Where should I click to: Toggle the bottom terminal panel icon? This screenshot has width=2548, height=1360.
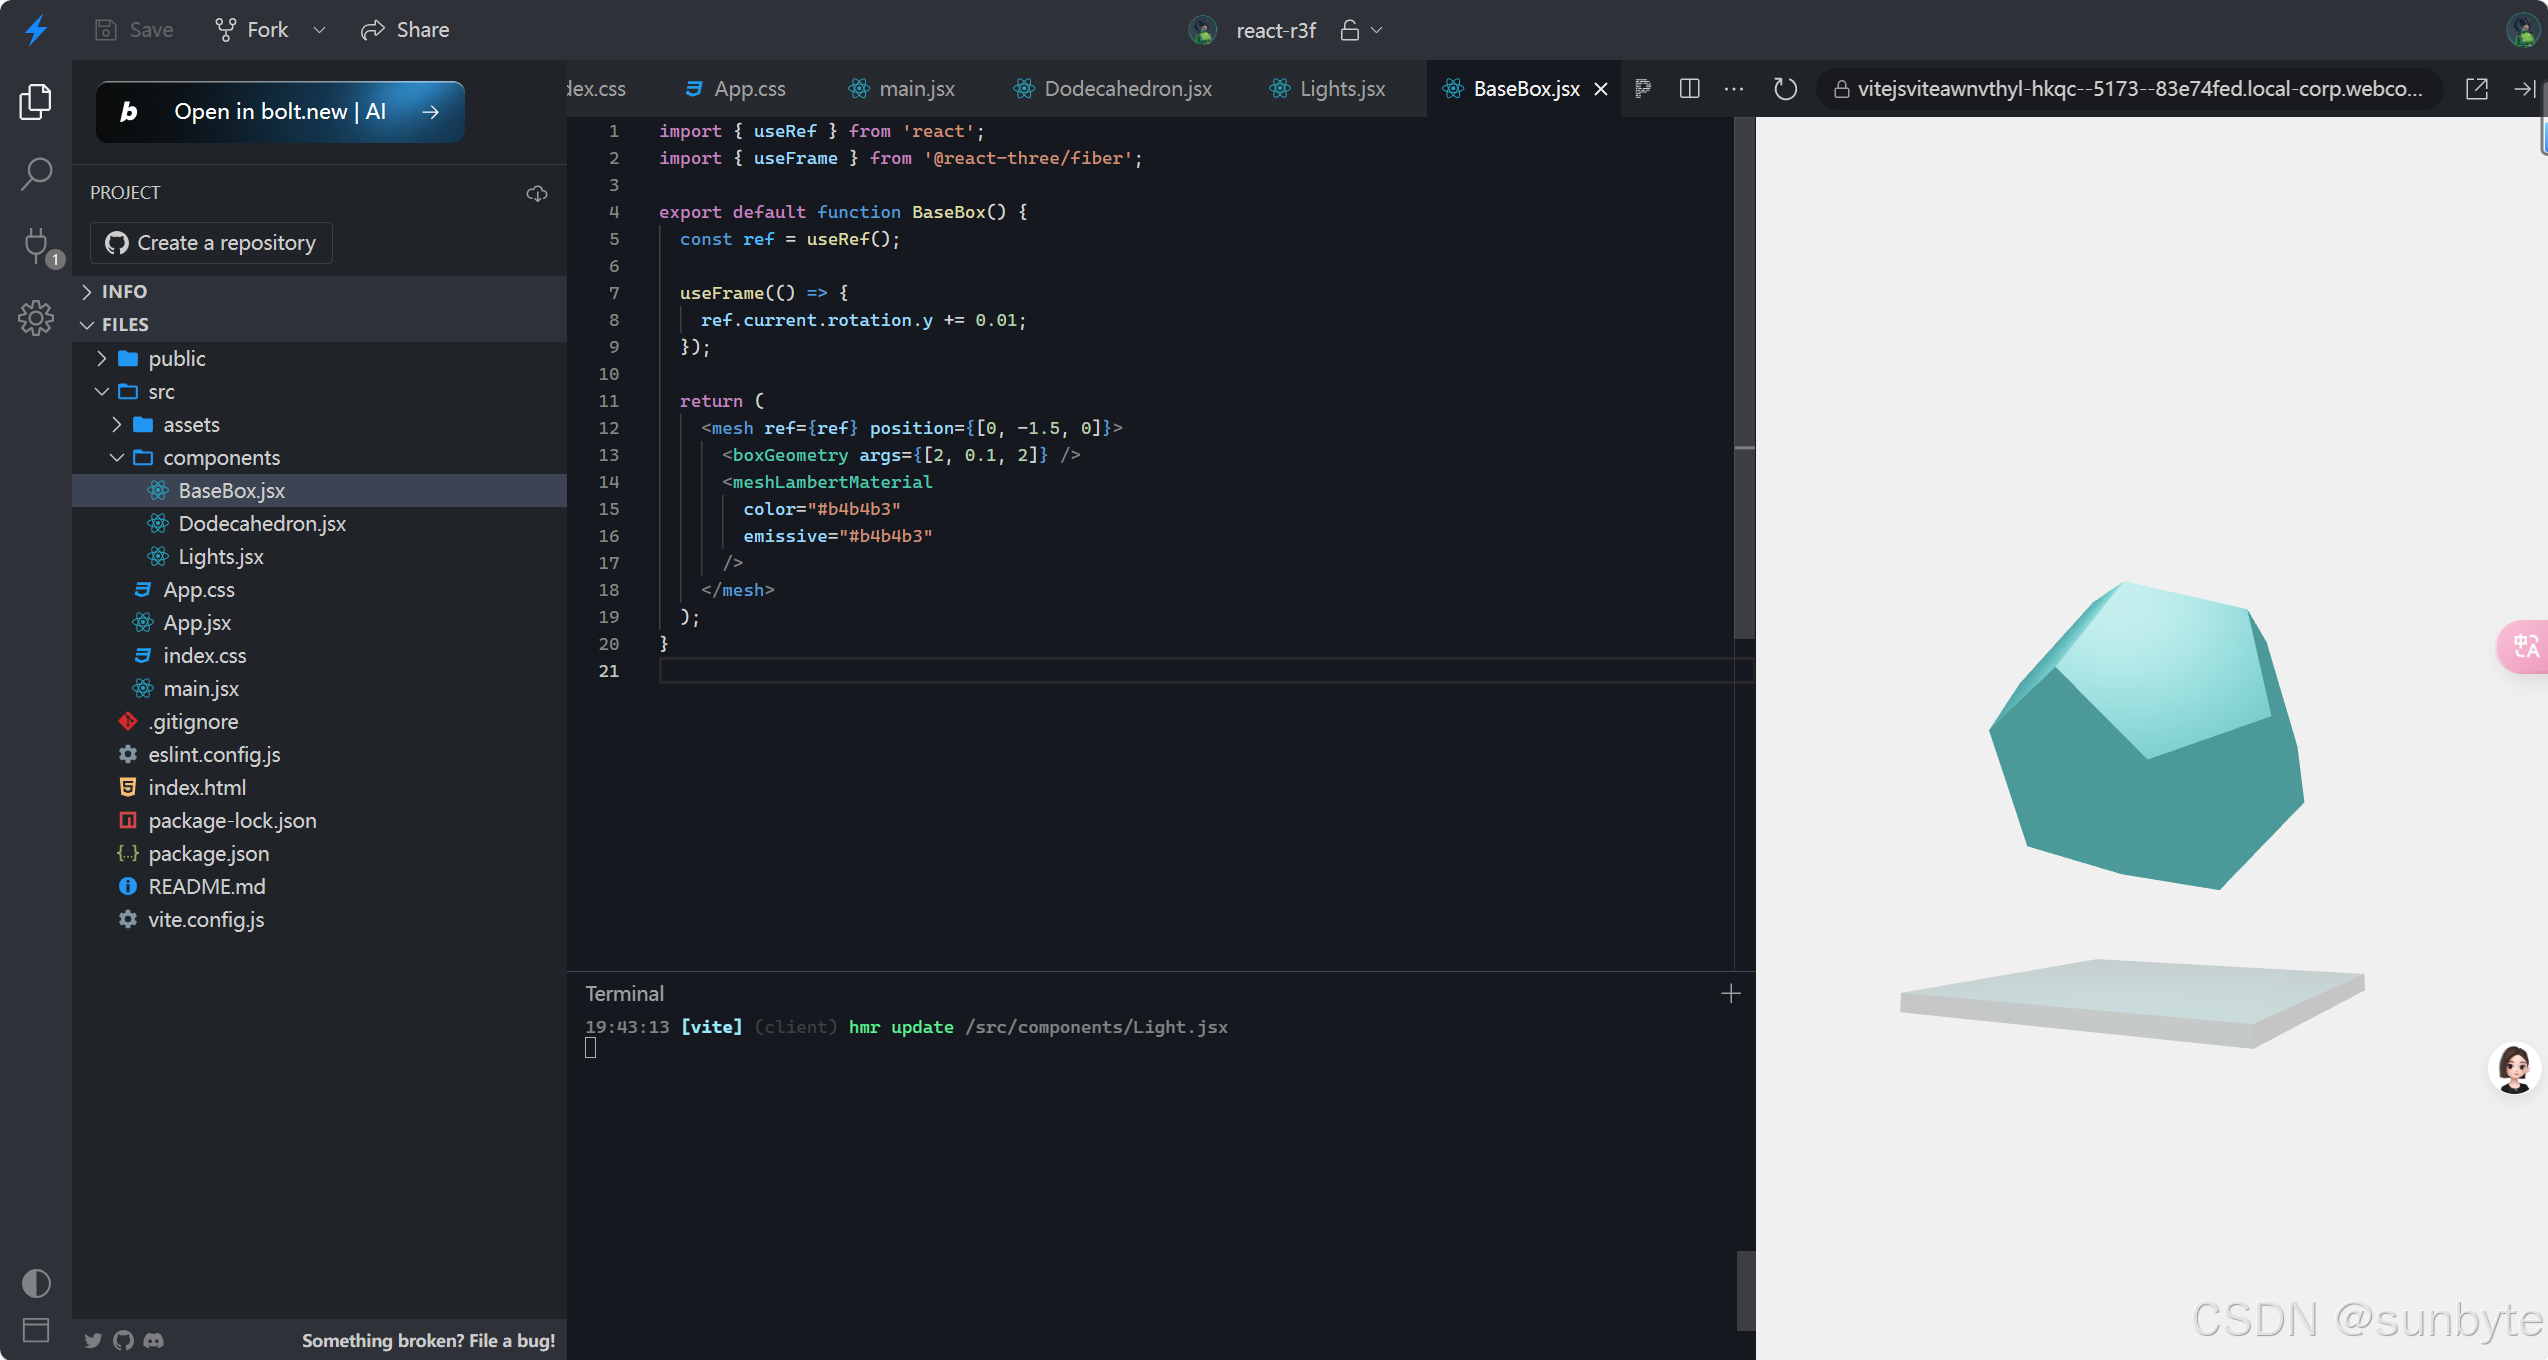[x=36, y=1330]
